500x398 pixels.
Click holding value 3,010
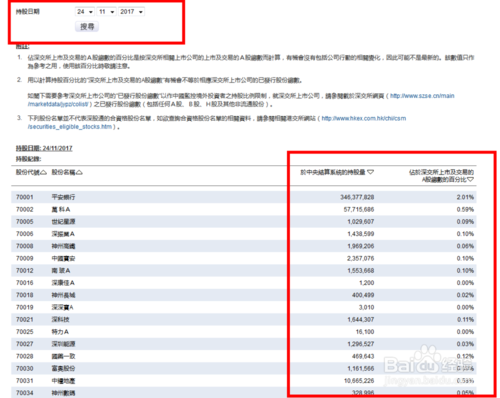tap(367, 307)
